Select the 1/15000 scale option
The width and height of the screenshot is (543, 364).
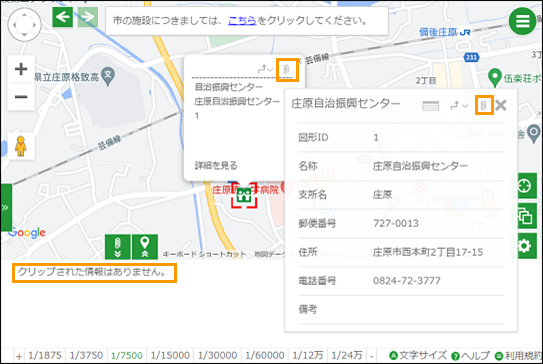coord(170,355)
